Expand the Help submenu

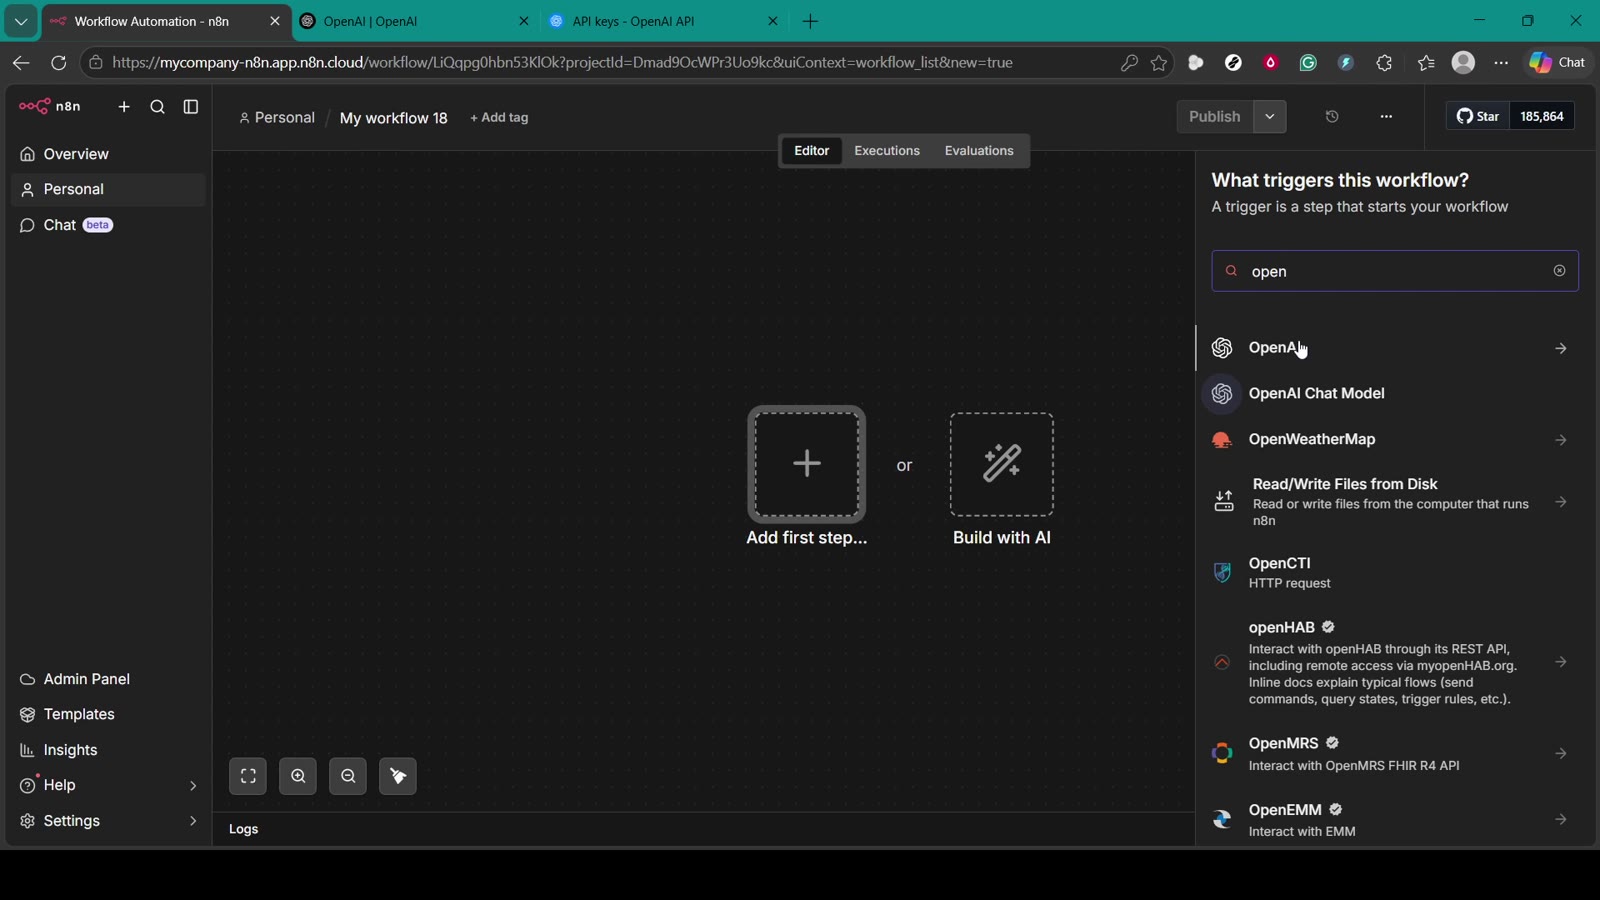click(193, 786)
